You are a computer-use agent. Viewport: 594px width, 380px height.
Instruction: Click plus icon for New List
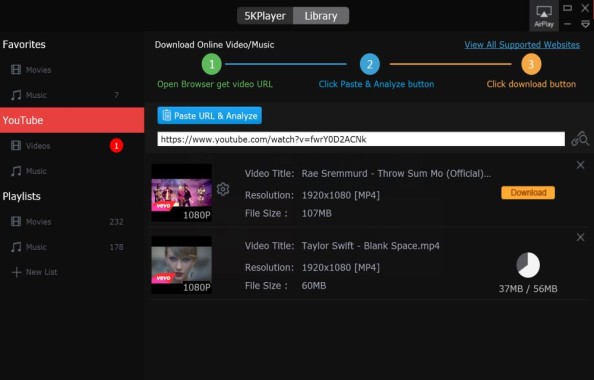tap(16, 272)
